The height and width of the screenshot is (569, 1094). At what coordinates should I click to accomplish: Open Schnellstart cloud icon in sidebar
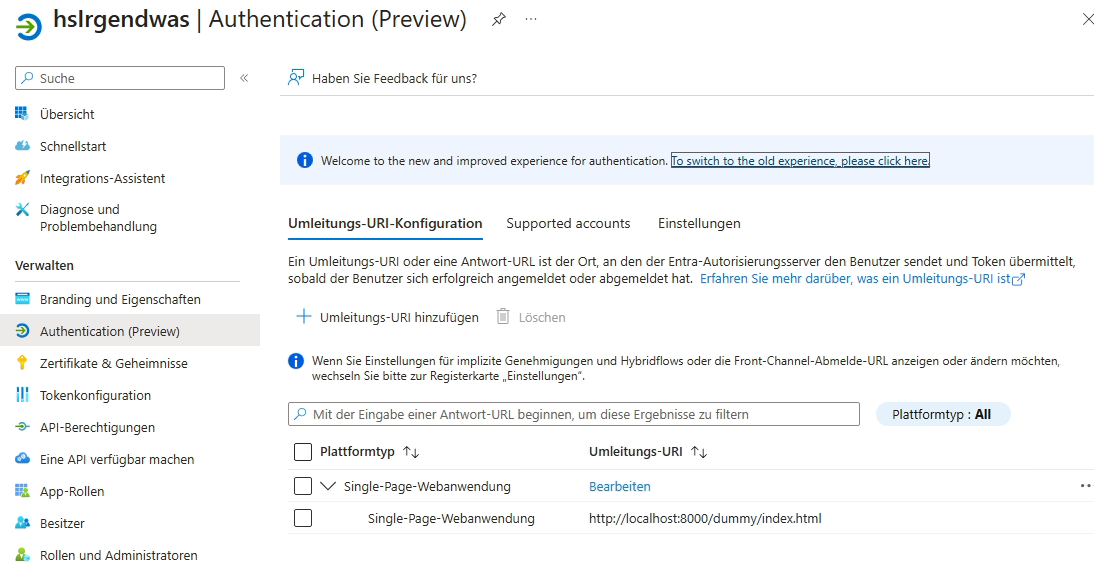(x=23, y=146)
